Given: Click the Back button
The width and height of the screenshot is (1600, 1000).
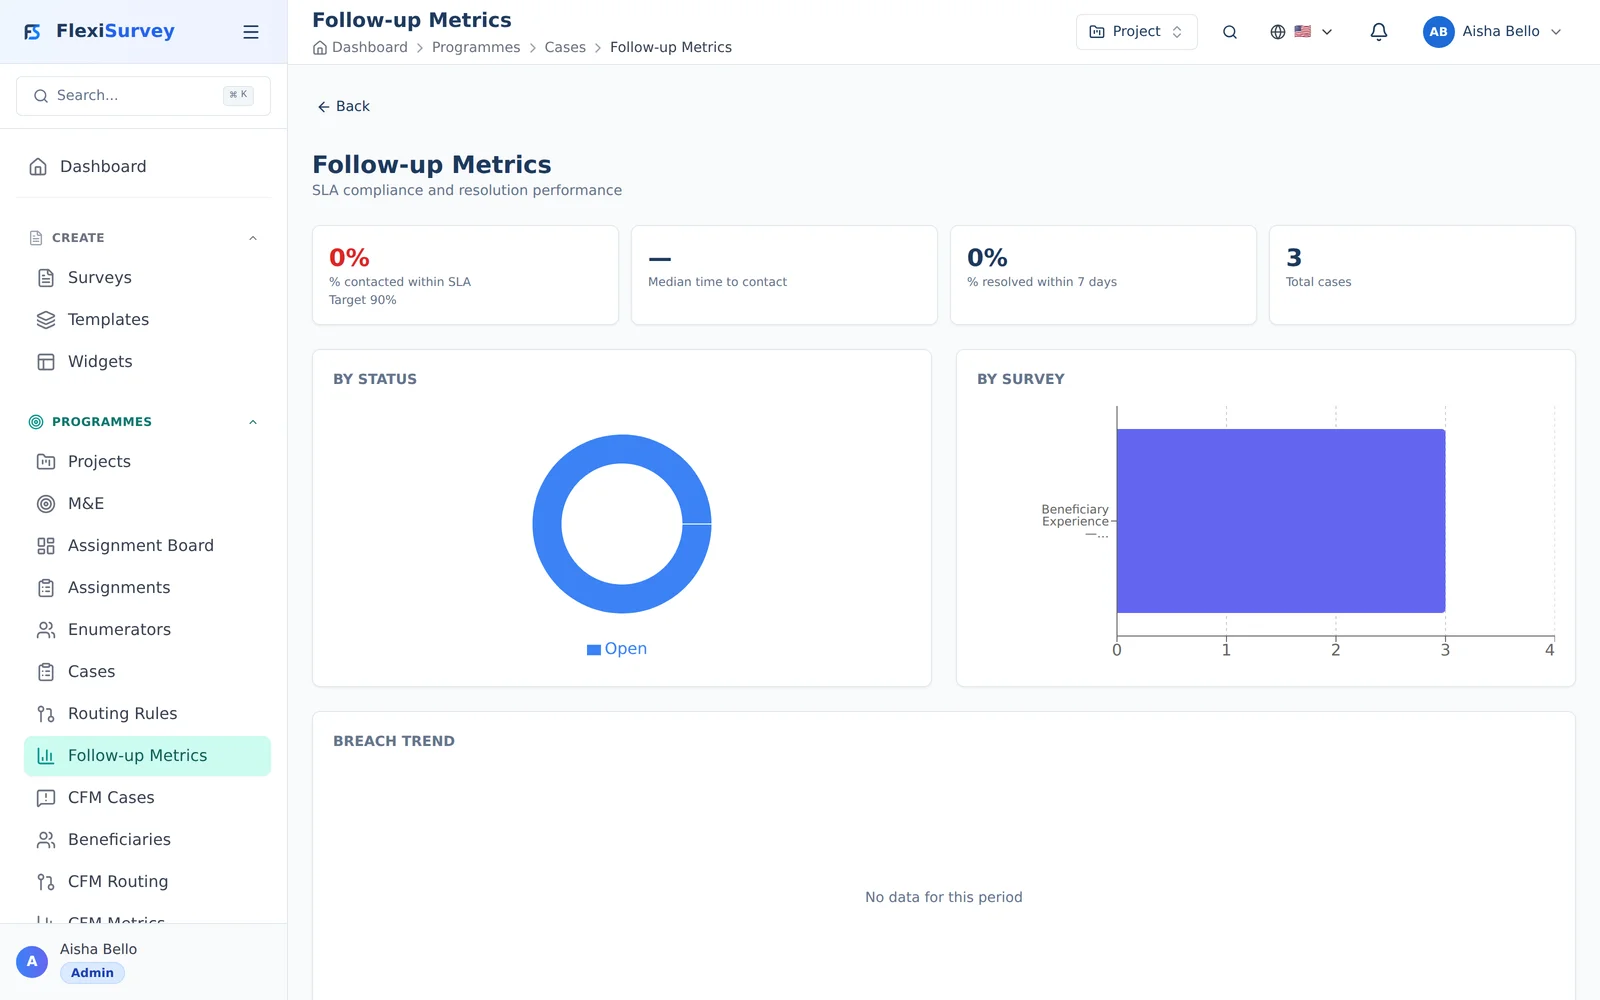Looking at the screenshot, I should click(343, 106).
